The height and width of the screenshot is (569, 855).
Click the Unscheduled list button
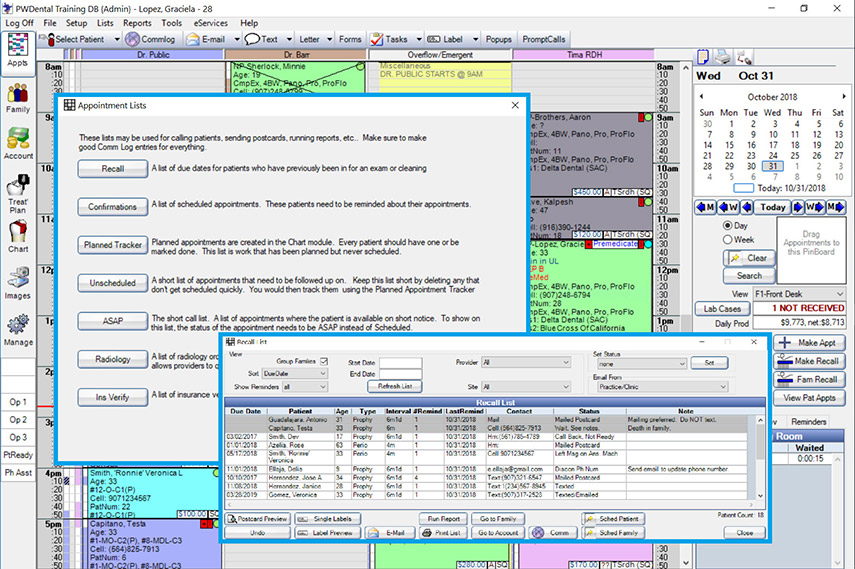(113, 283)
